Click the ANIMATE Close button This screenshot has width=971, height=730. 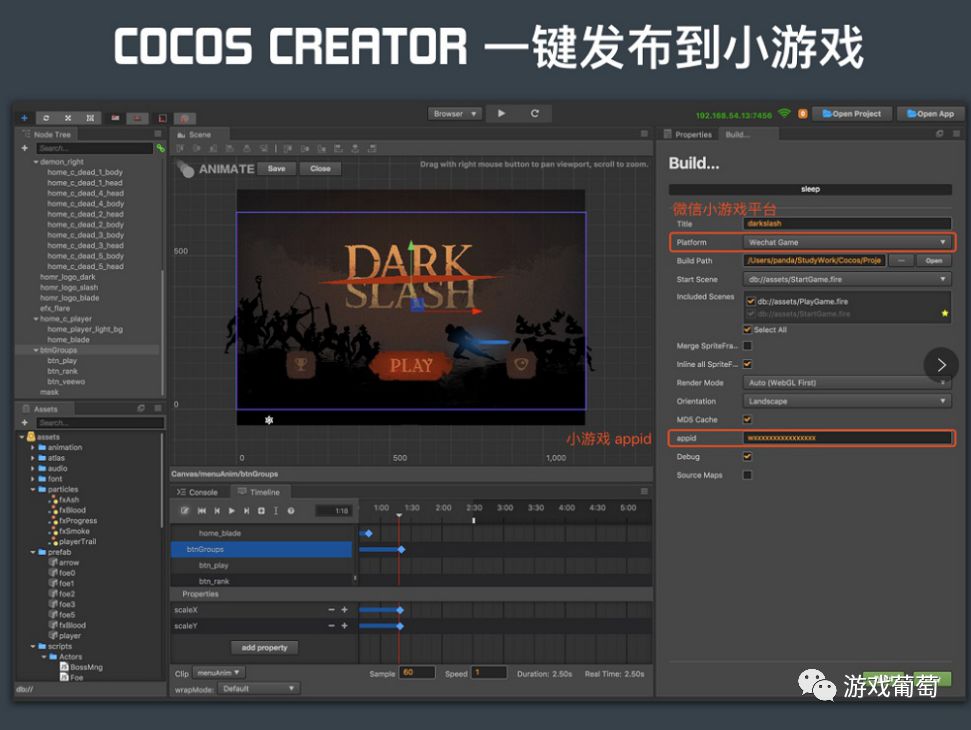click(x=320, y=168)
